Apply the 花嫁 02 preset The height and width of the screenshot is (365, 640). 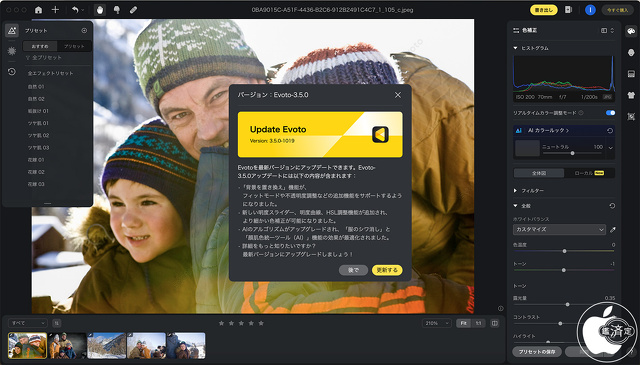pos(36,172)
